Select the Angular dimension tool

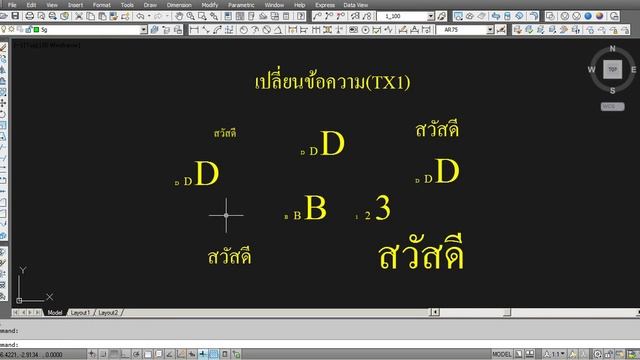point(278,30)
